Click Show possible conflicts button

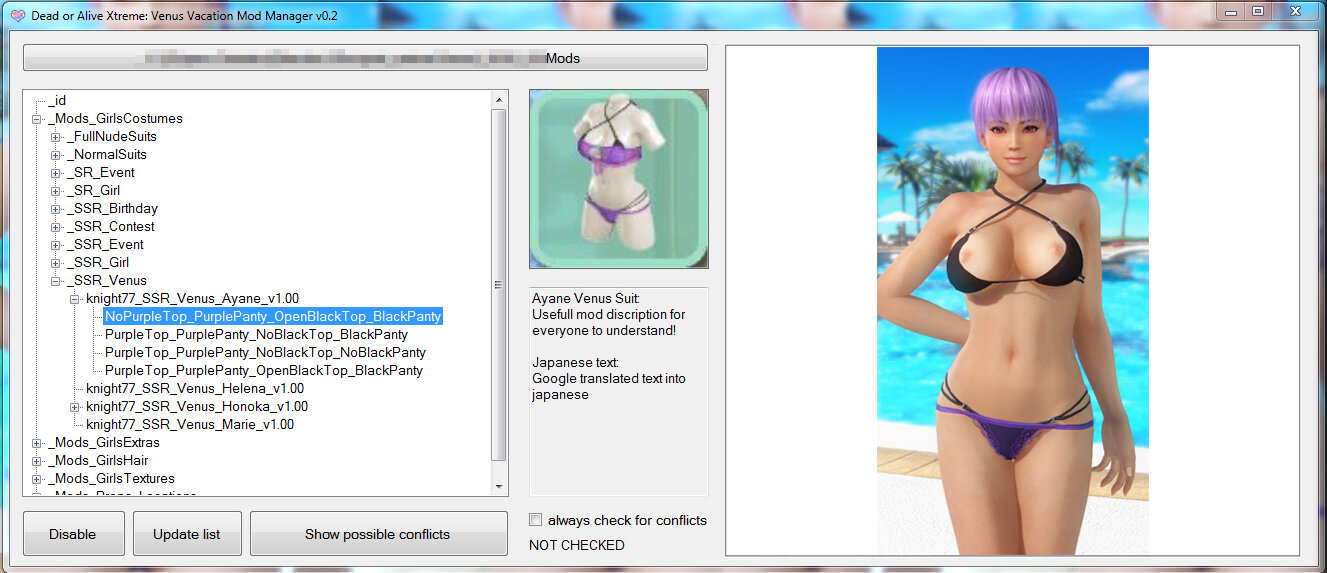[x=378, y=534]
